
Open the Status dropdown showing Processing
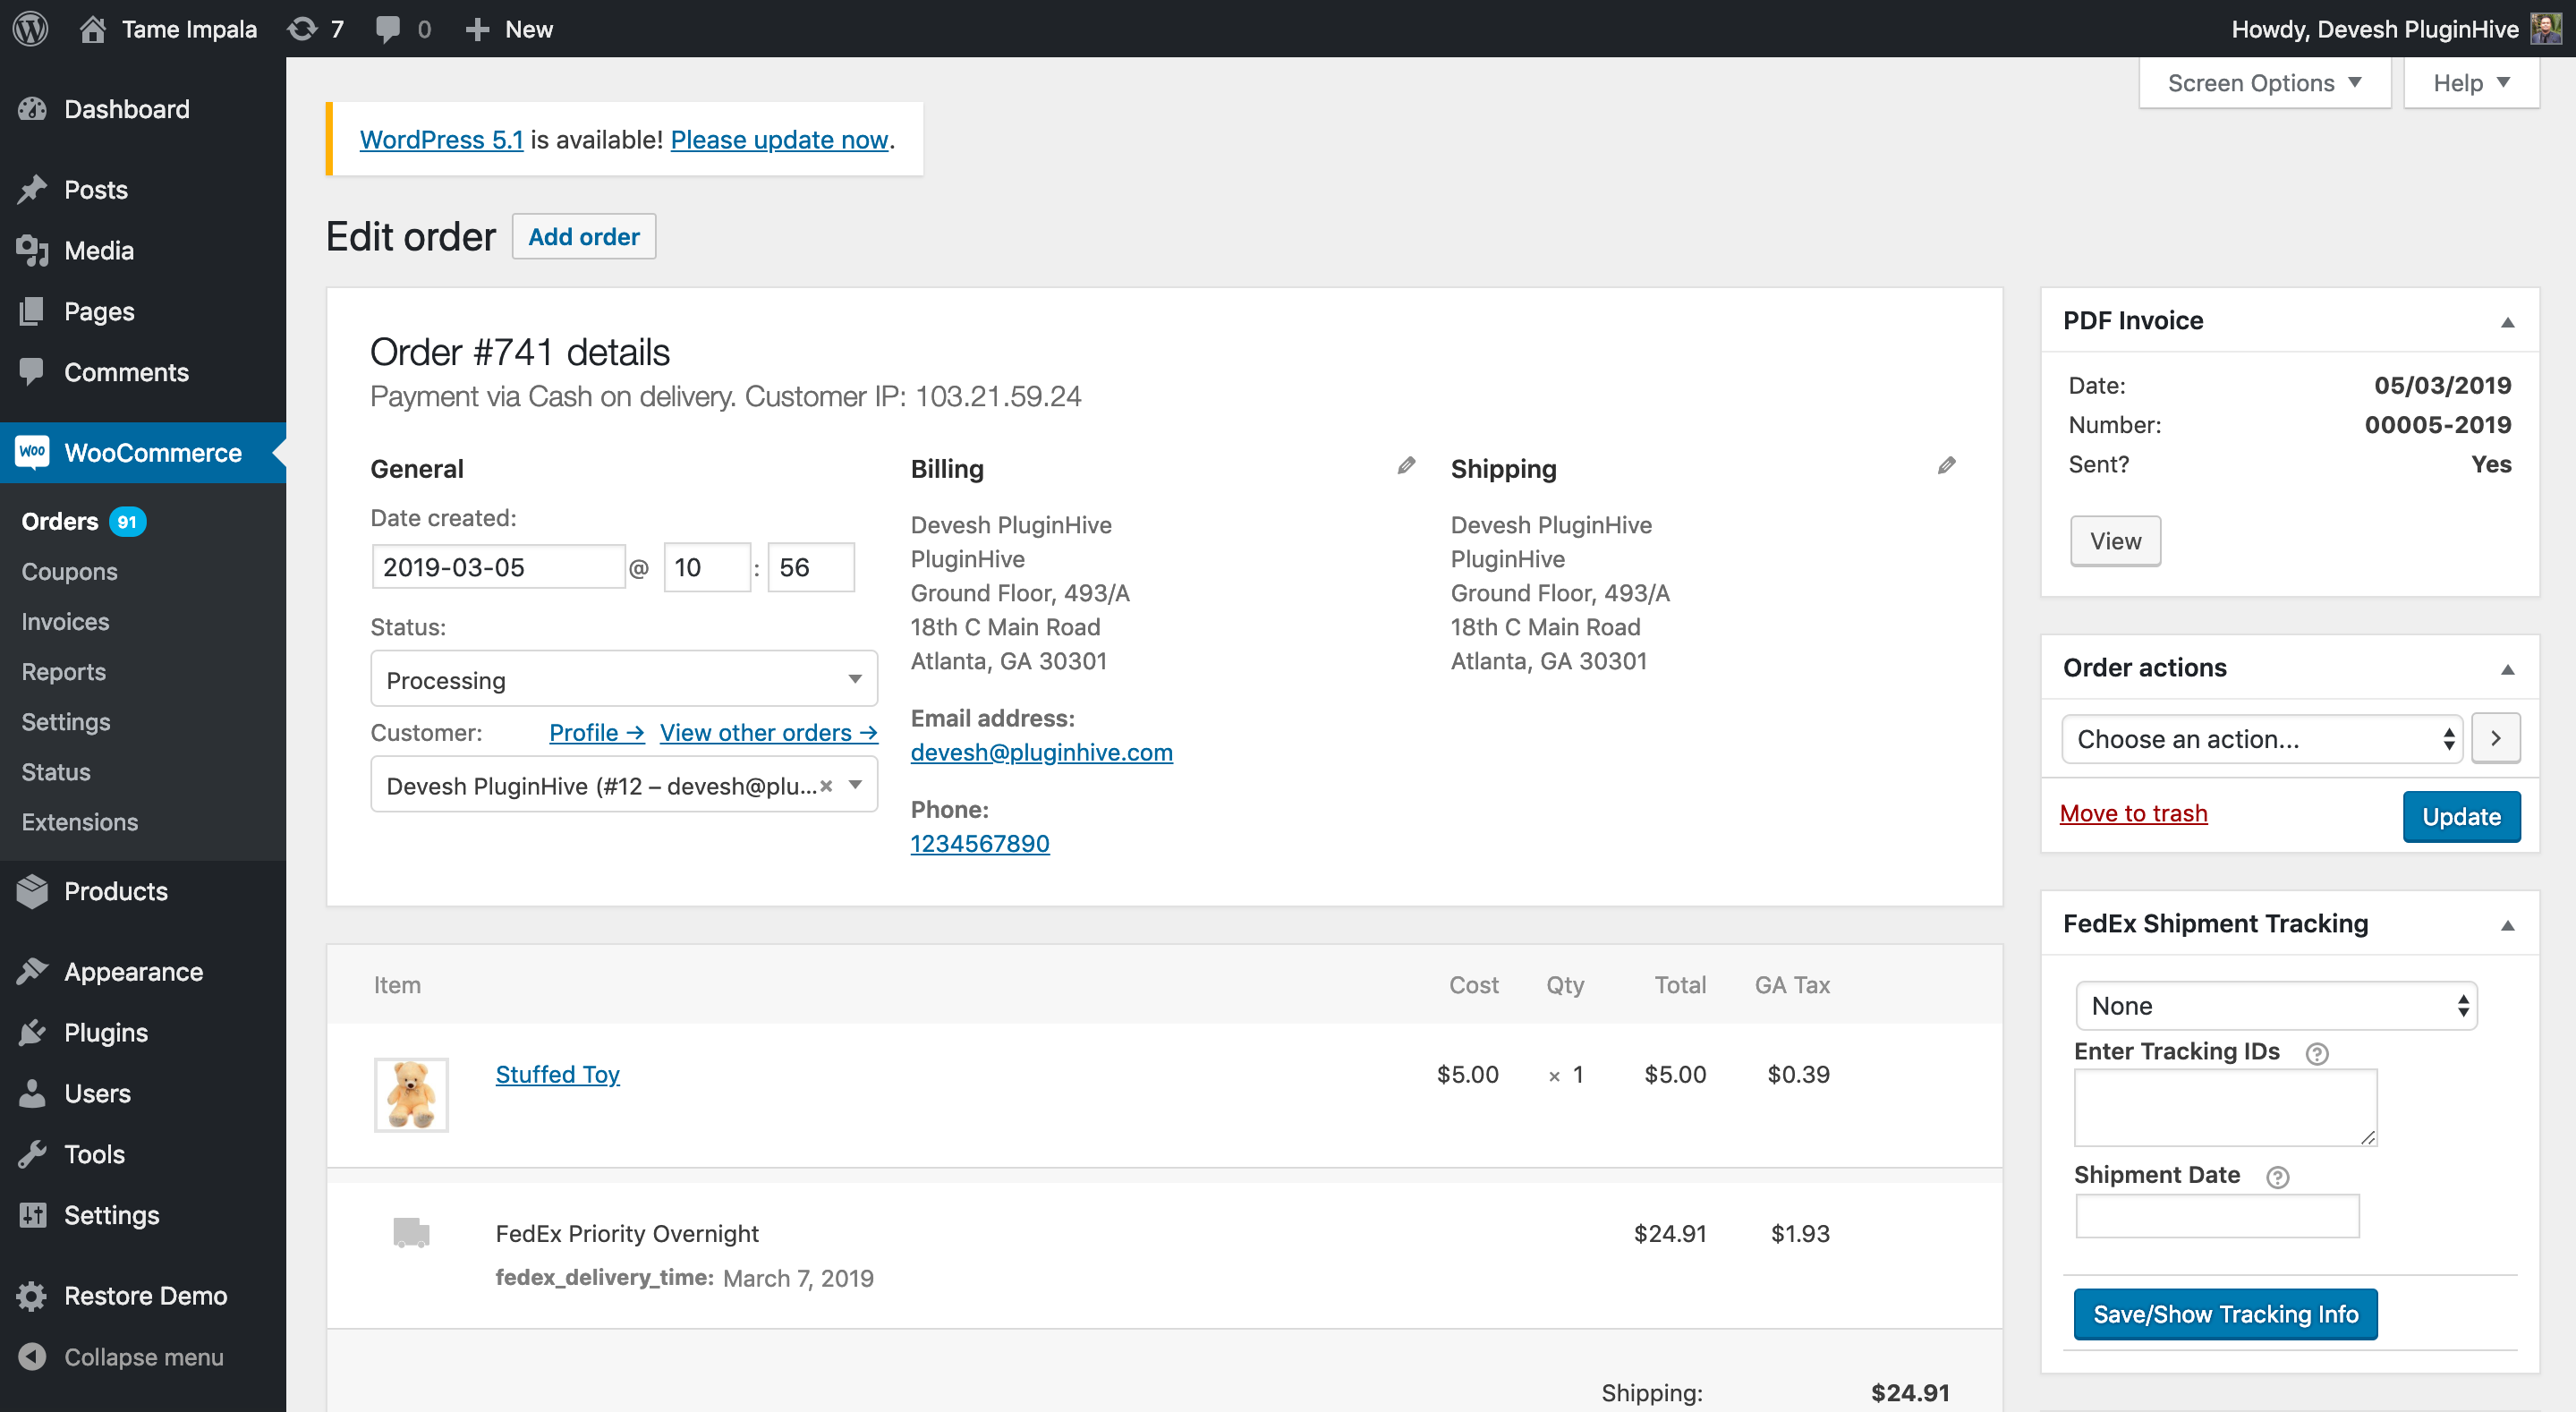click(624, 679)
